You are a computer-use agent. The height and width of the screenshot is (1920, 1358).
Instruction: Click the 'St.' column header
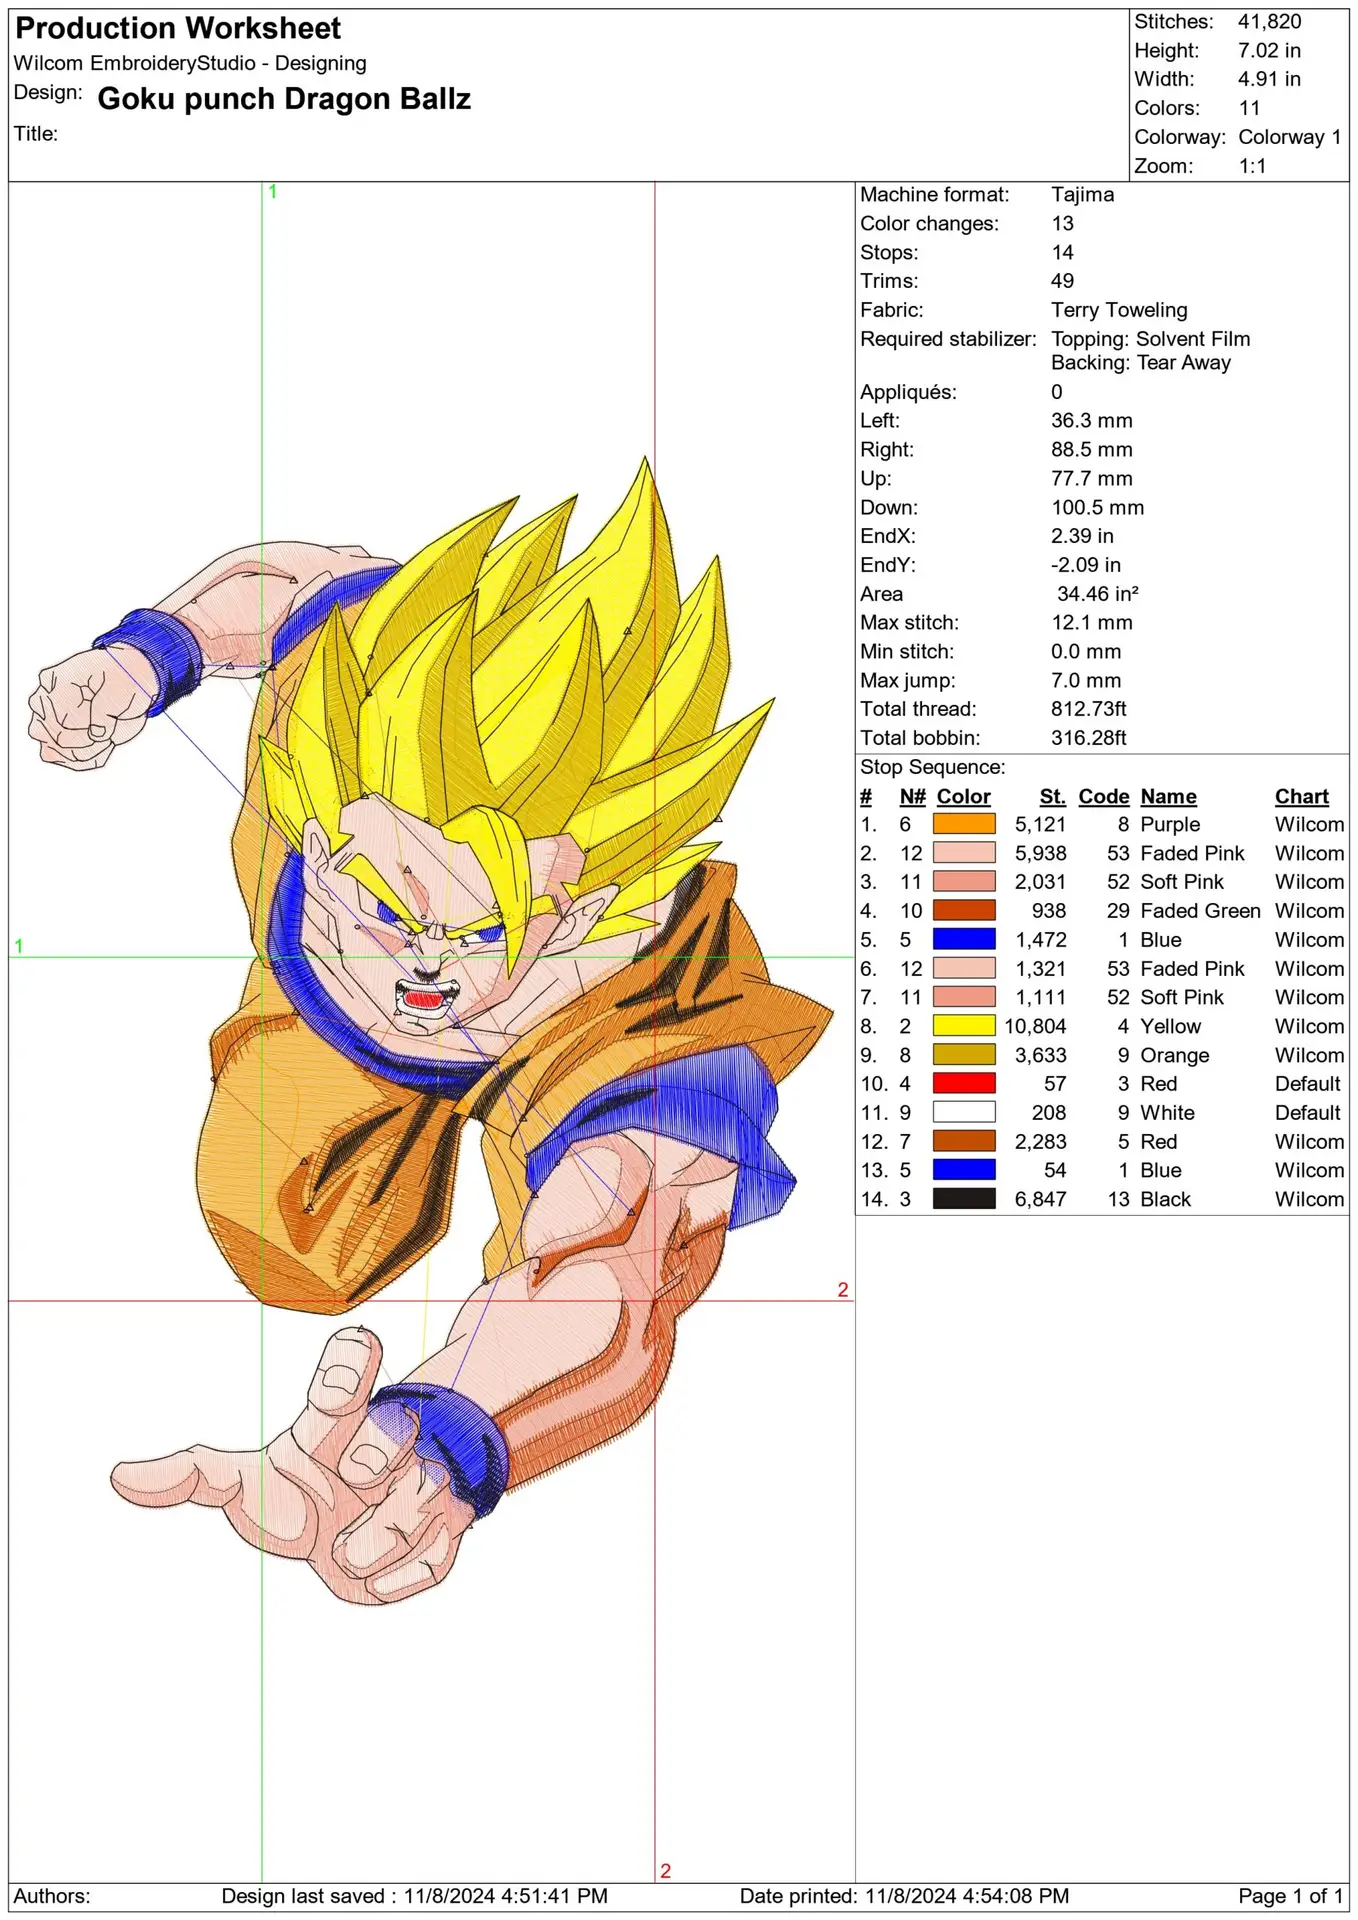1052,797
